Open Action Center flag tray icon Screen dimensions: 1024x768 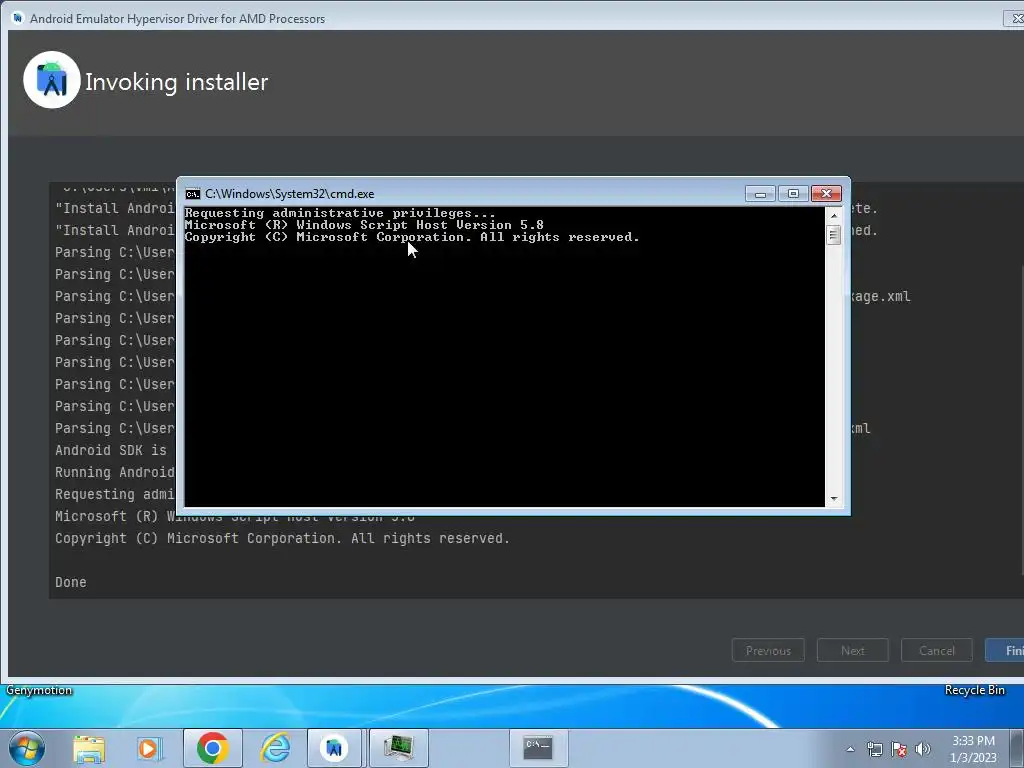[899, 749]
